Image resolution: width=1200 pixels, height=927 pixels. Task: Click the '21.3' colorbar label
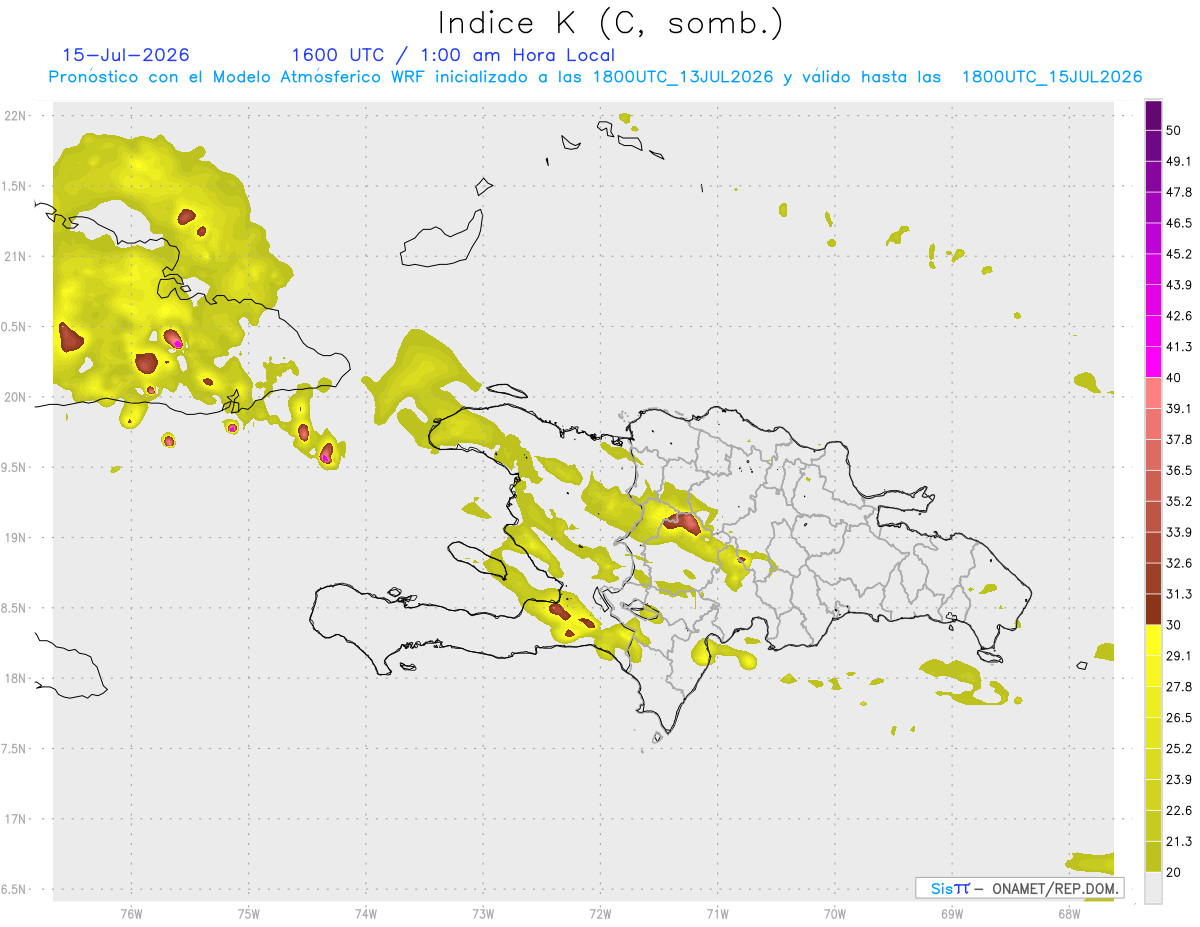coord(1179,842)
